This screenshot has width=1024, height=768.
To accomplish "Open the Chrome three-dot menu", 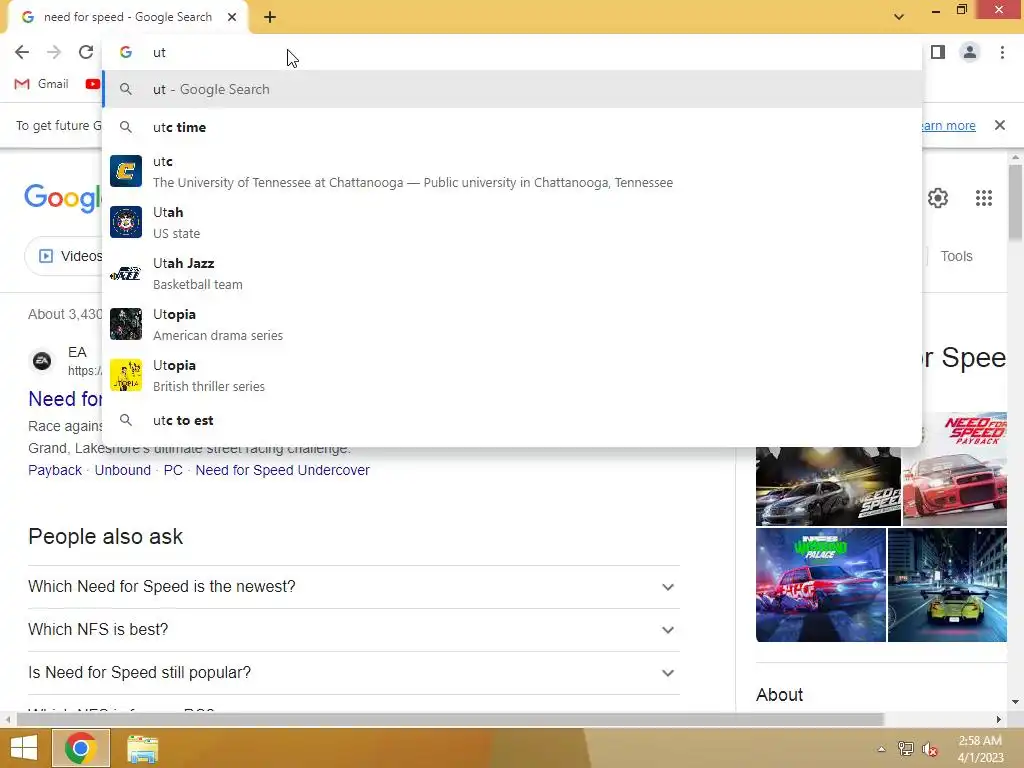I will tap(1002, 52).
